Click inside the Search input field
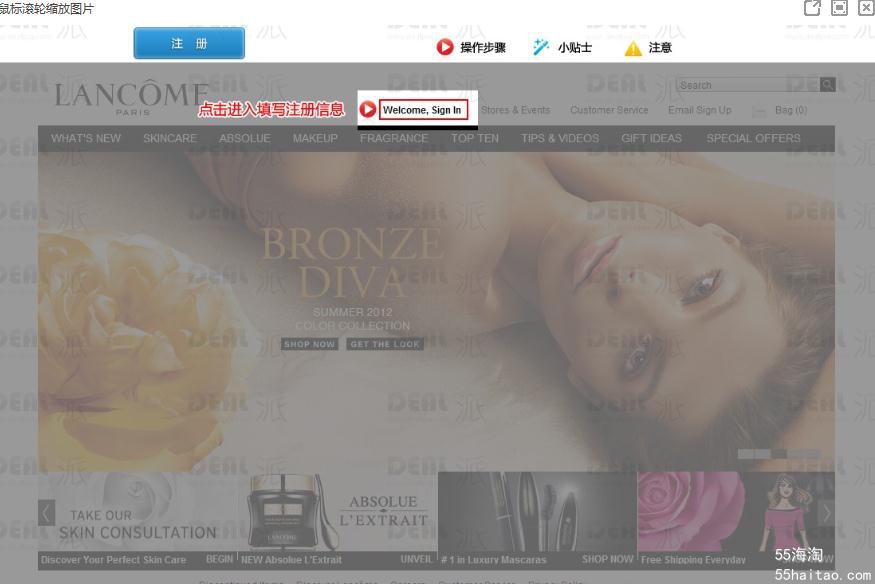Screen dimensions: 875x584 click(748, 85)
